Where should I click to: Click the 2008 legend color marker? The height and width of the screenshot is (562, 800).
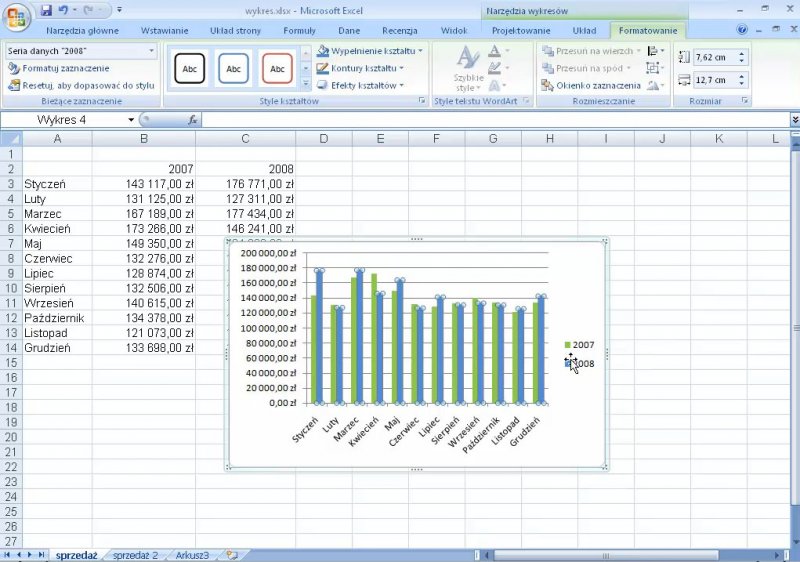(x=568, y=364)
